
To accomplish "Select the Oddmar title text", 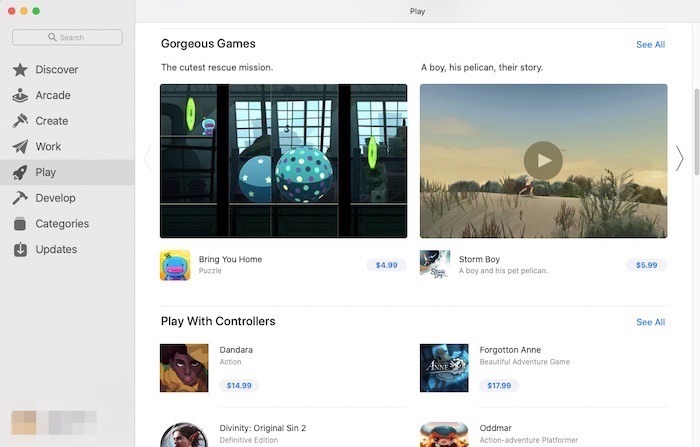I will pos(496,428).
